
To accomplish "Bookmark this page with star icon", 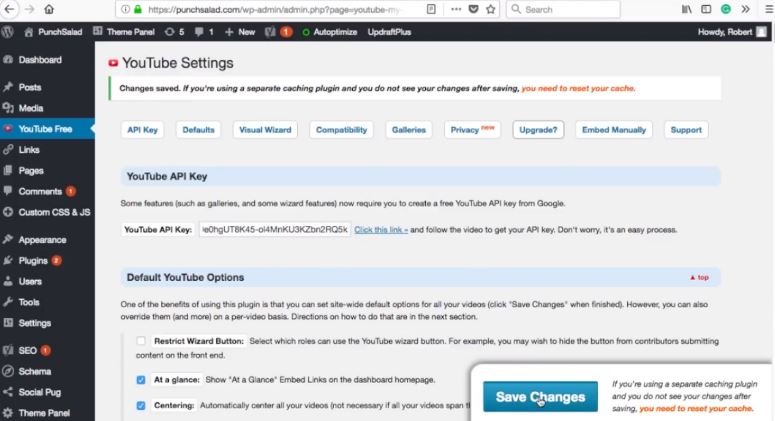I will (x=490, y=9).
